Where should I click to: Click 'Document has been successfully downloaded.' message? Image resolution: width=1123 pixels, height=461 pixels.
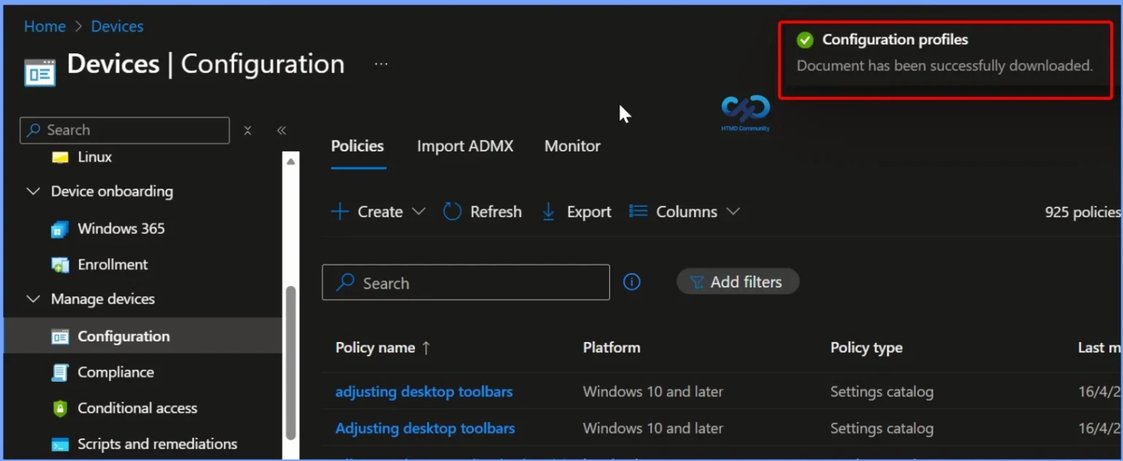[x=945, y=66]
